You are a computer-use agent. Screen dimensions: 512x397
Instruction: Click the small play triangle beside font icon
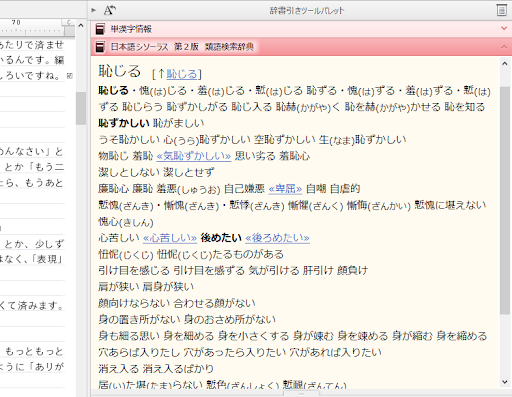[x=94, y=10]
